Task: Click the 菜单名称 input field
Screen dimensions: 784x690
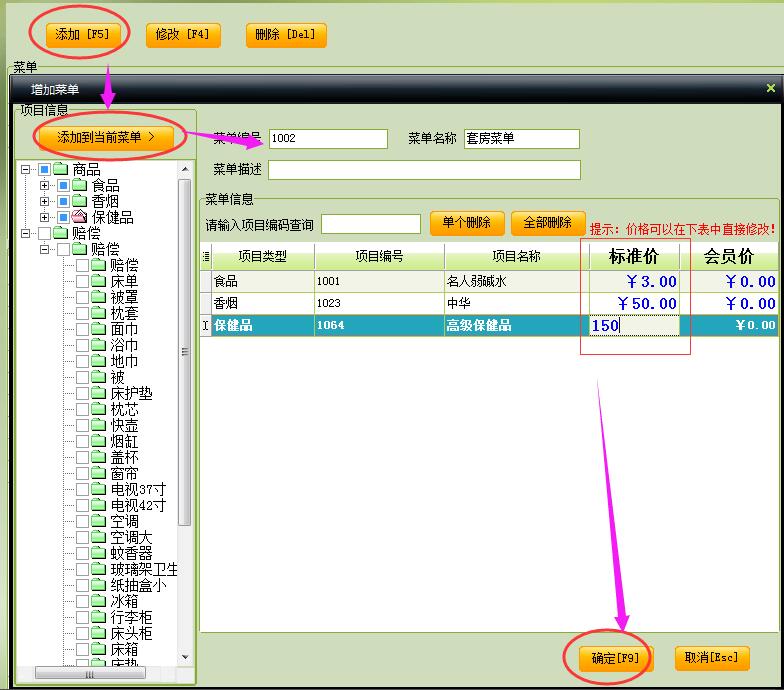Action: [522, 138]
